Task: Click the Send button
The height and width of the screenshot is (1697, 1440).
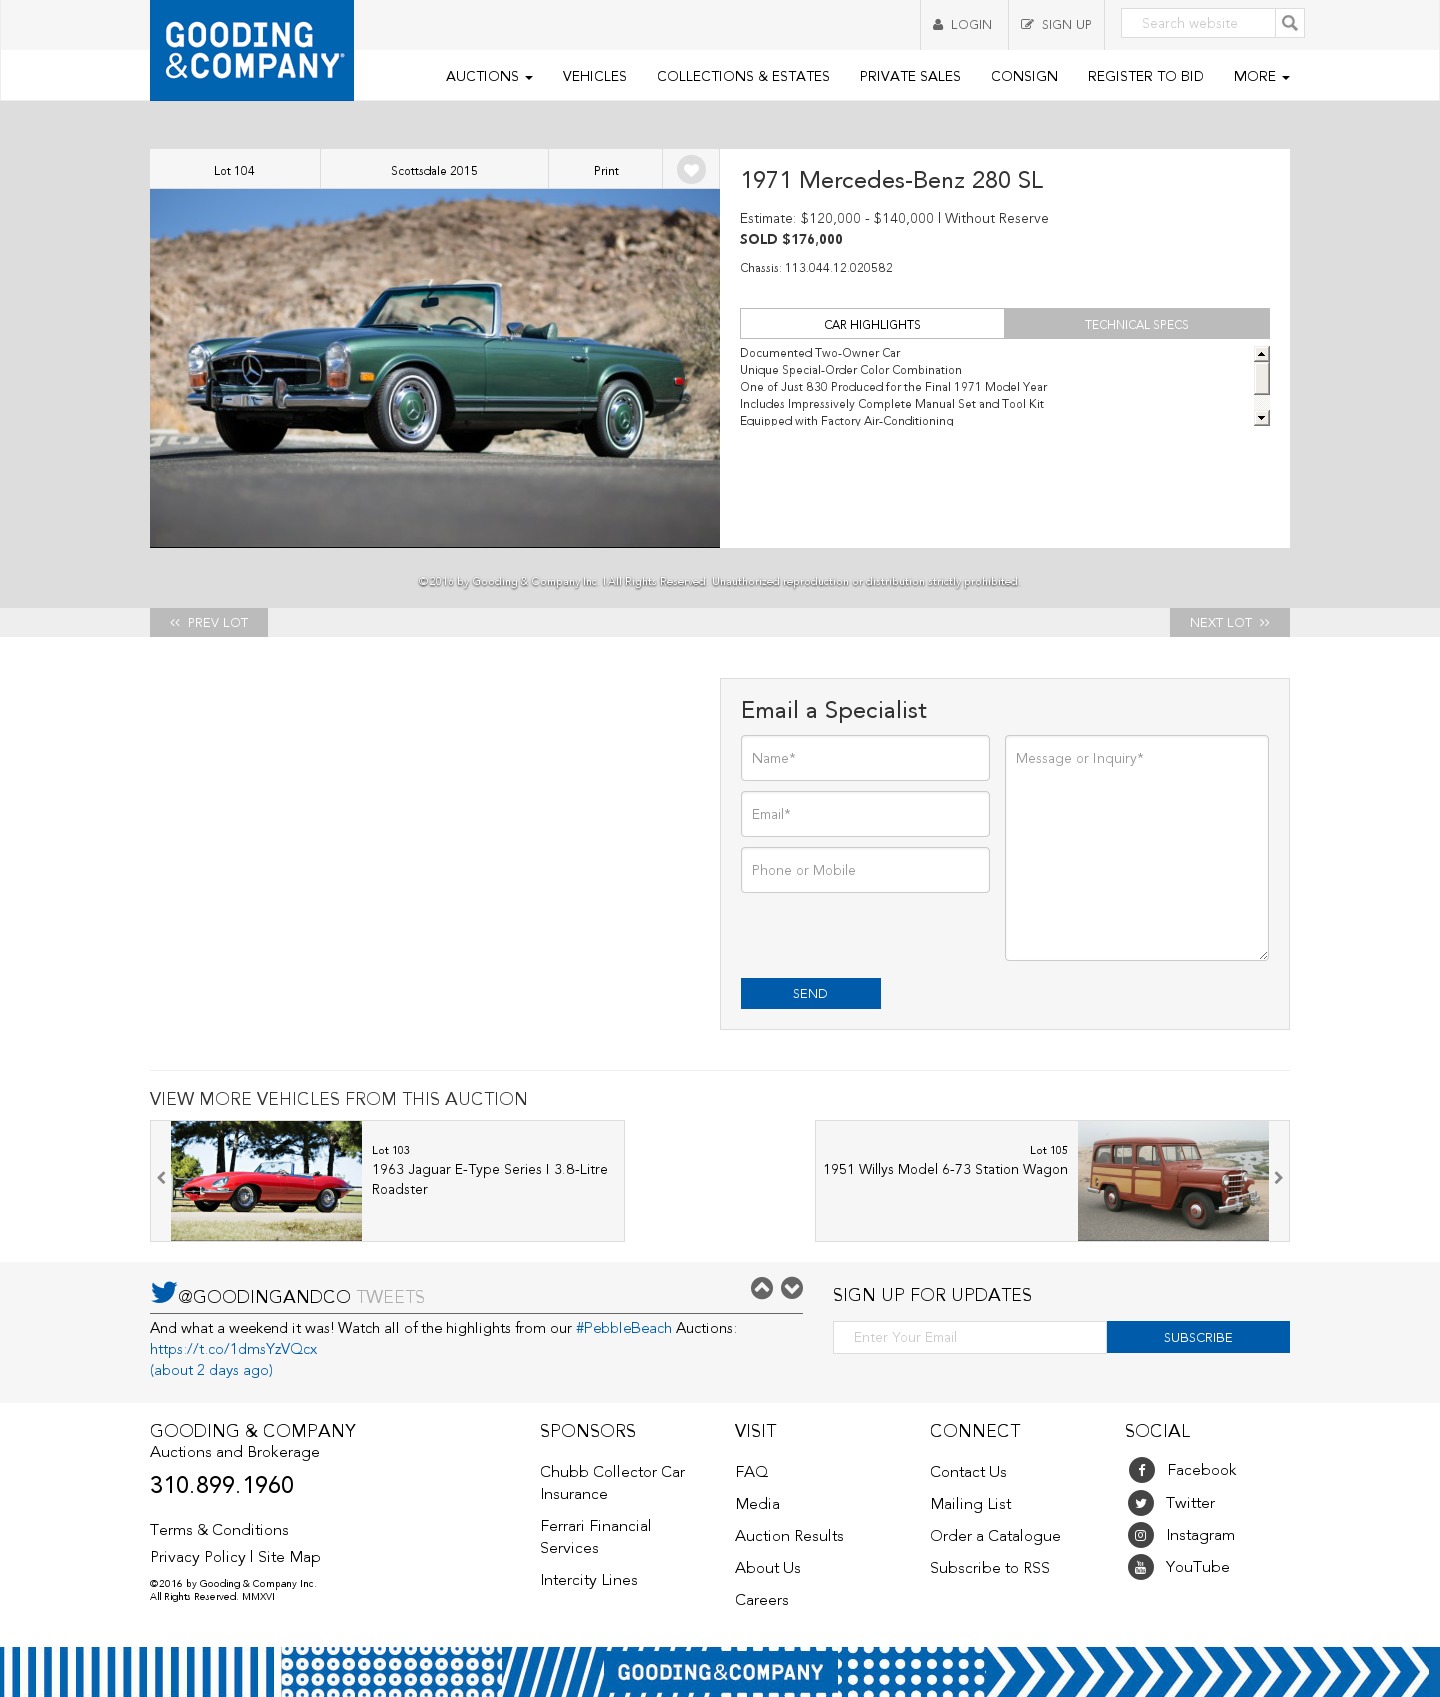Action: [x=811, y=993]
